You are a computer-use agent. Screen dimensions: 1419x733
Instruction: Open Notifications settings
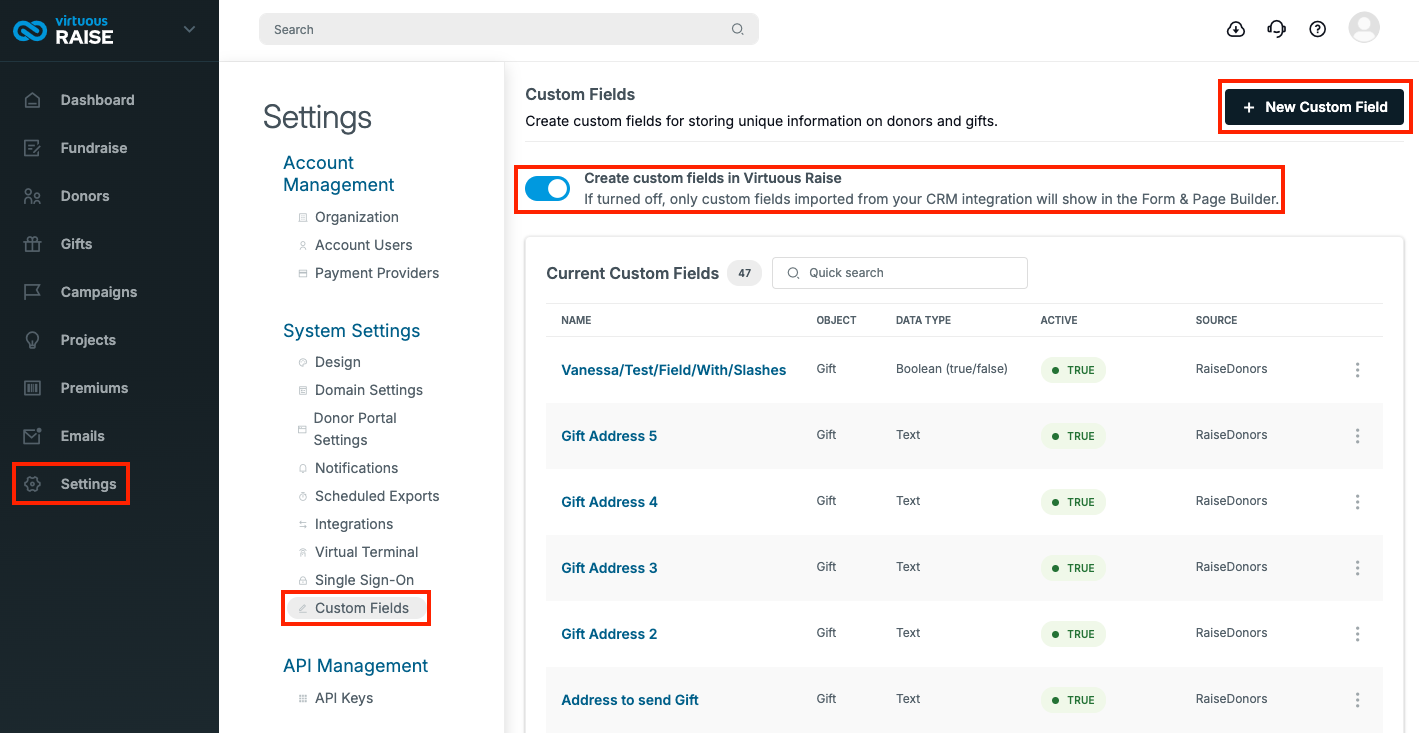[356, 468]
